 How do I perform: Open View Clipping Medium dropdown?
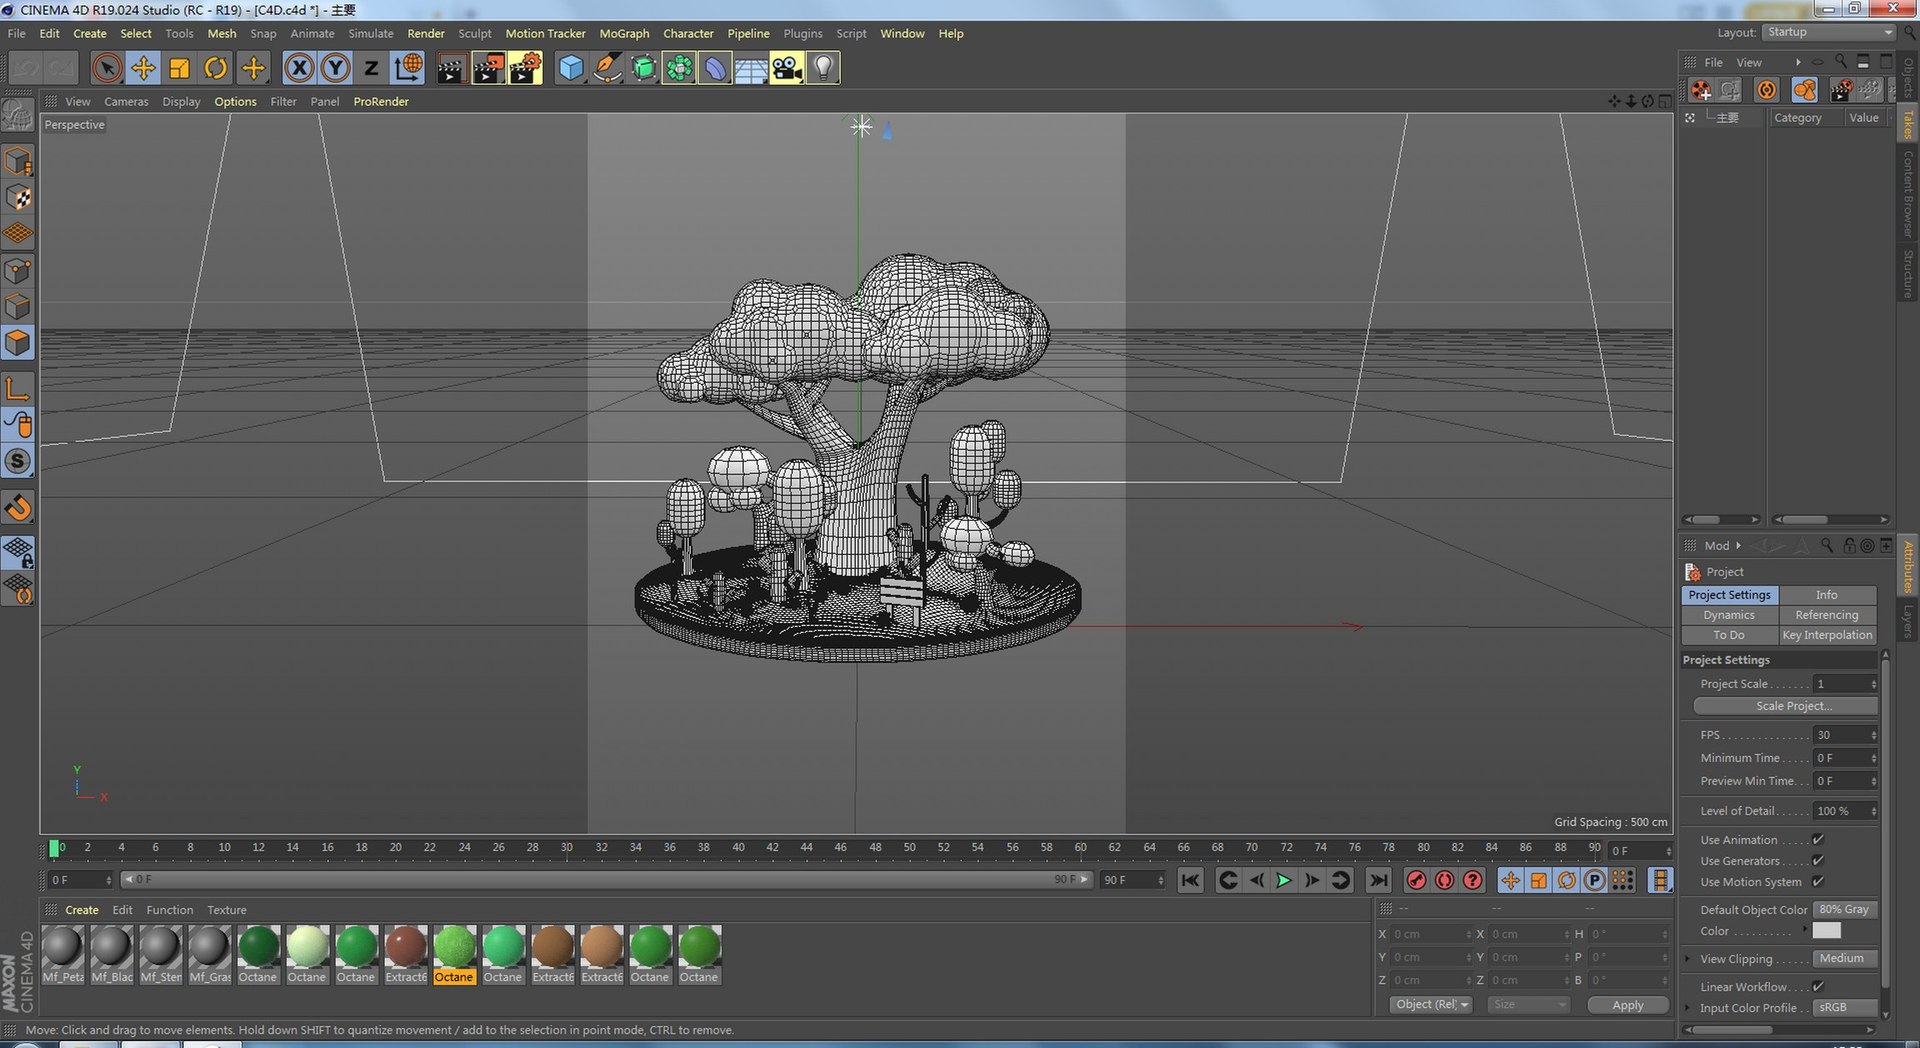tap(1846, 959)
